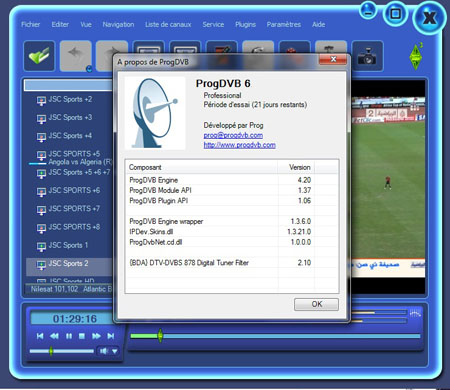Image resolution: width=450 pixels, height=390 pixels.
Task: Mute audio with the speaker icon
Action: coord(104,351)
